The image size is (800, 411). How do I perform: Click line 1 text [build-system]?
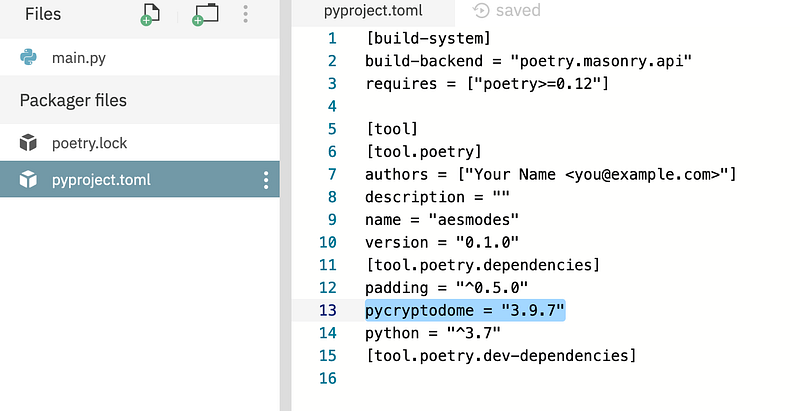(428, 38)
